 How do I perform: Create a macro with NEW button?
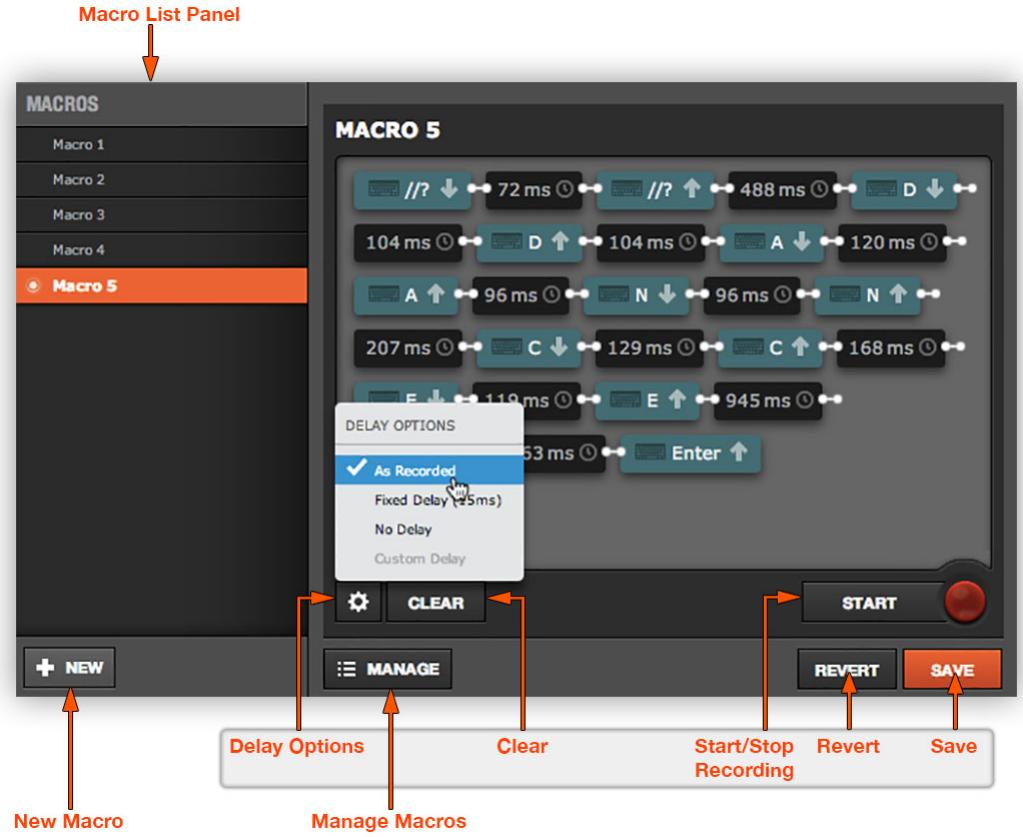coord(69,667)
